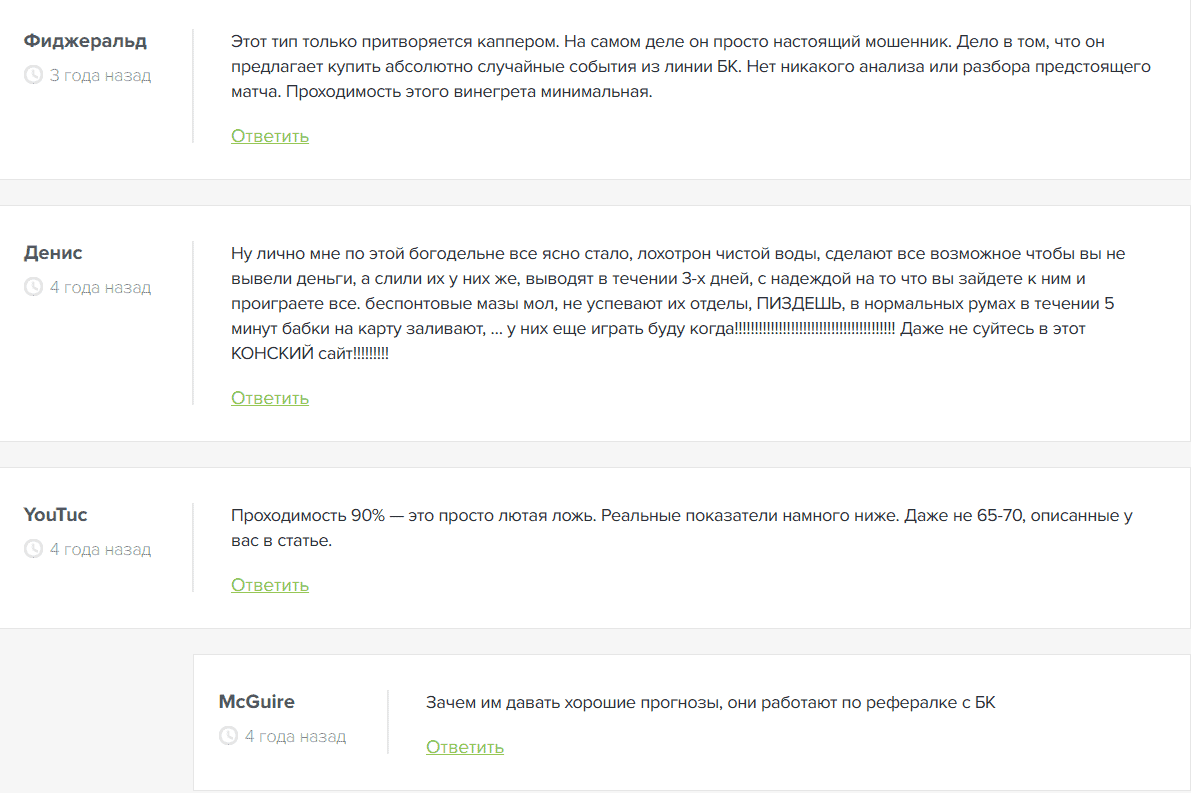
Task: Reply to Фиджеральд's comment
Action: coord(270,136)
